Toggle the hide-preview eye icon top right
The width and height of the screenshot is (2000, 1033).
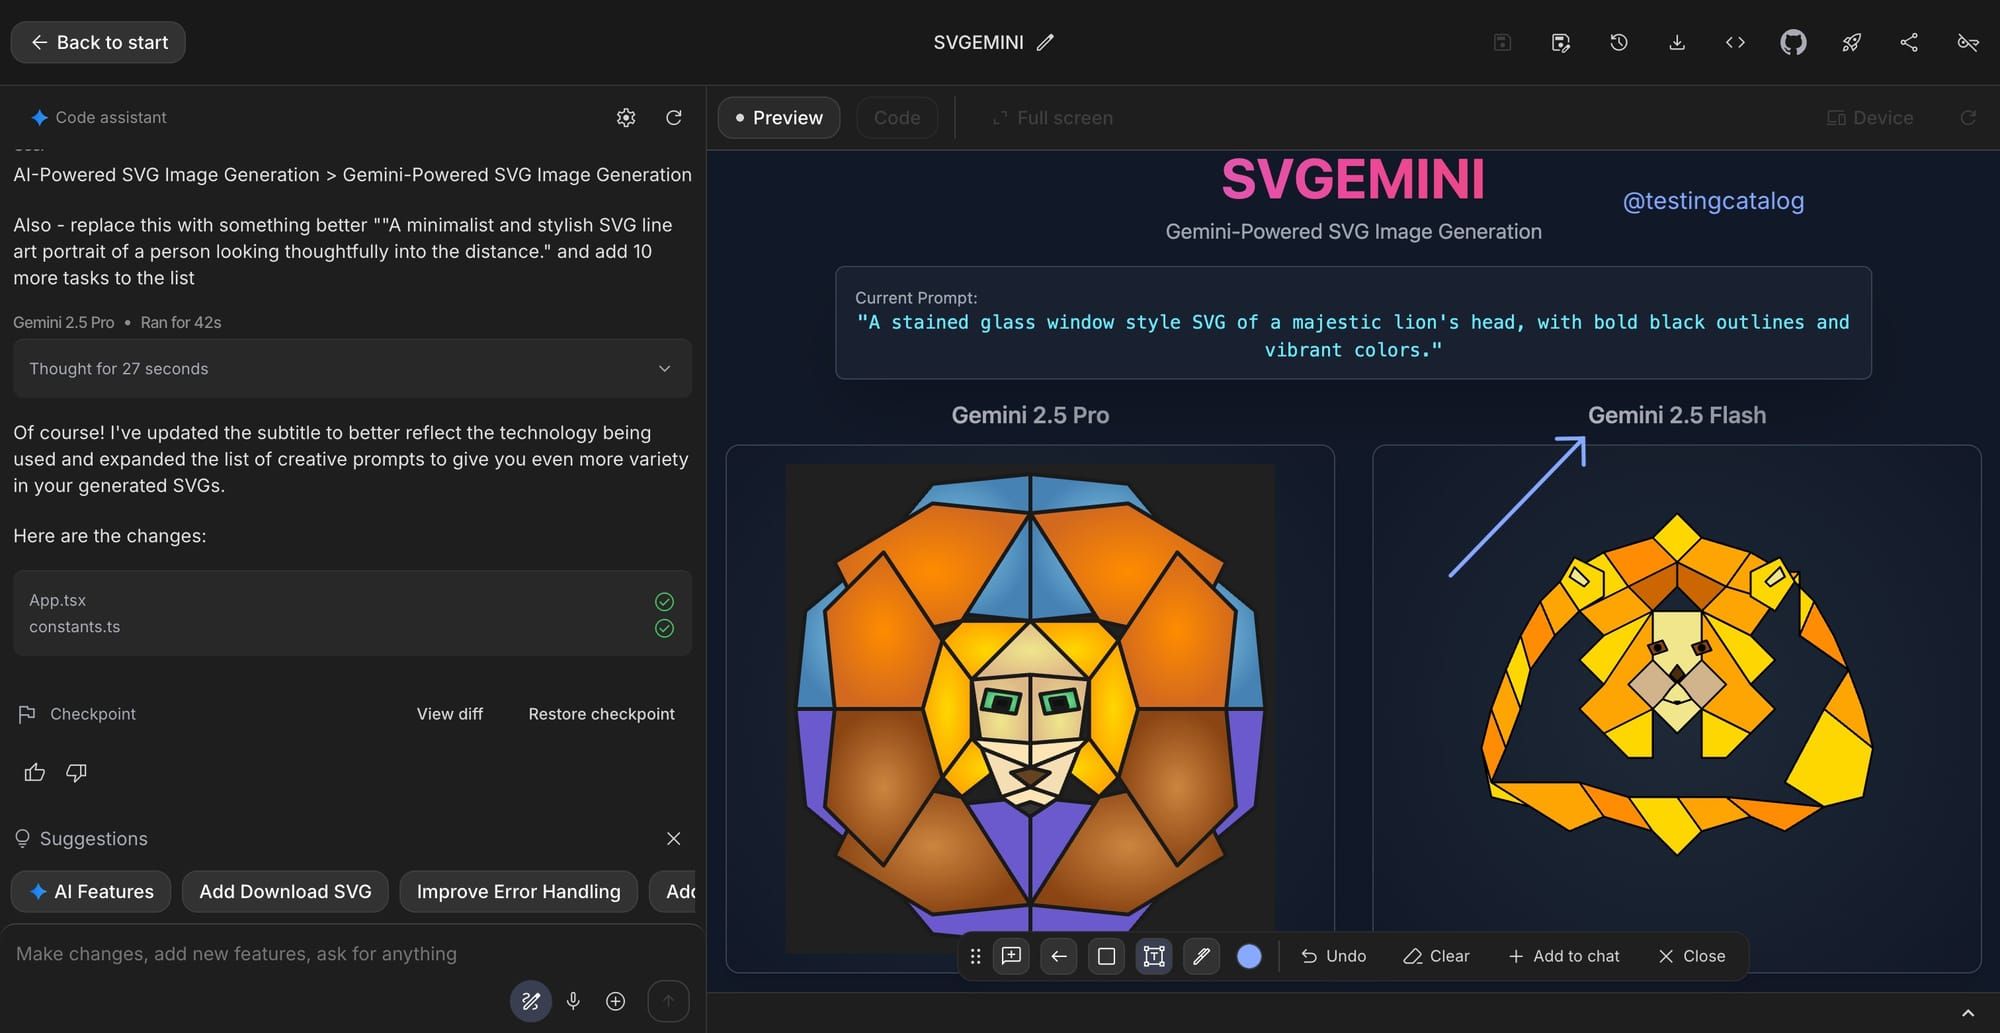(x=1967, y=42)
